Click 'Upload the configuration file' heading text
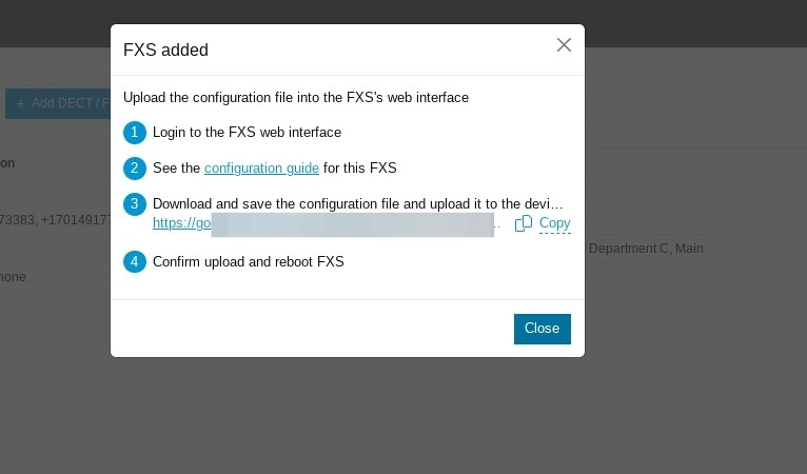Image resolution: width=807 pixels, height=474 pixels. click(x=295, y=97)
